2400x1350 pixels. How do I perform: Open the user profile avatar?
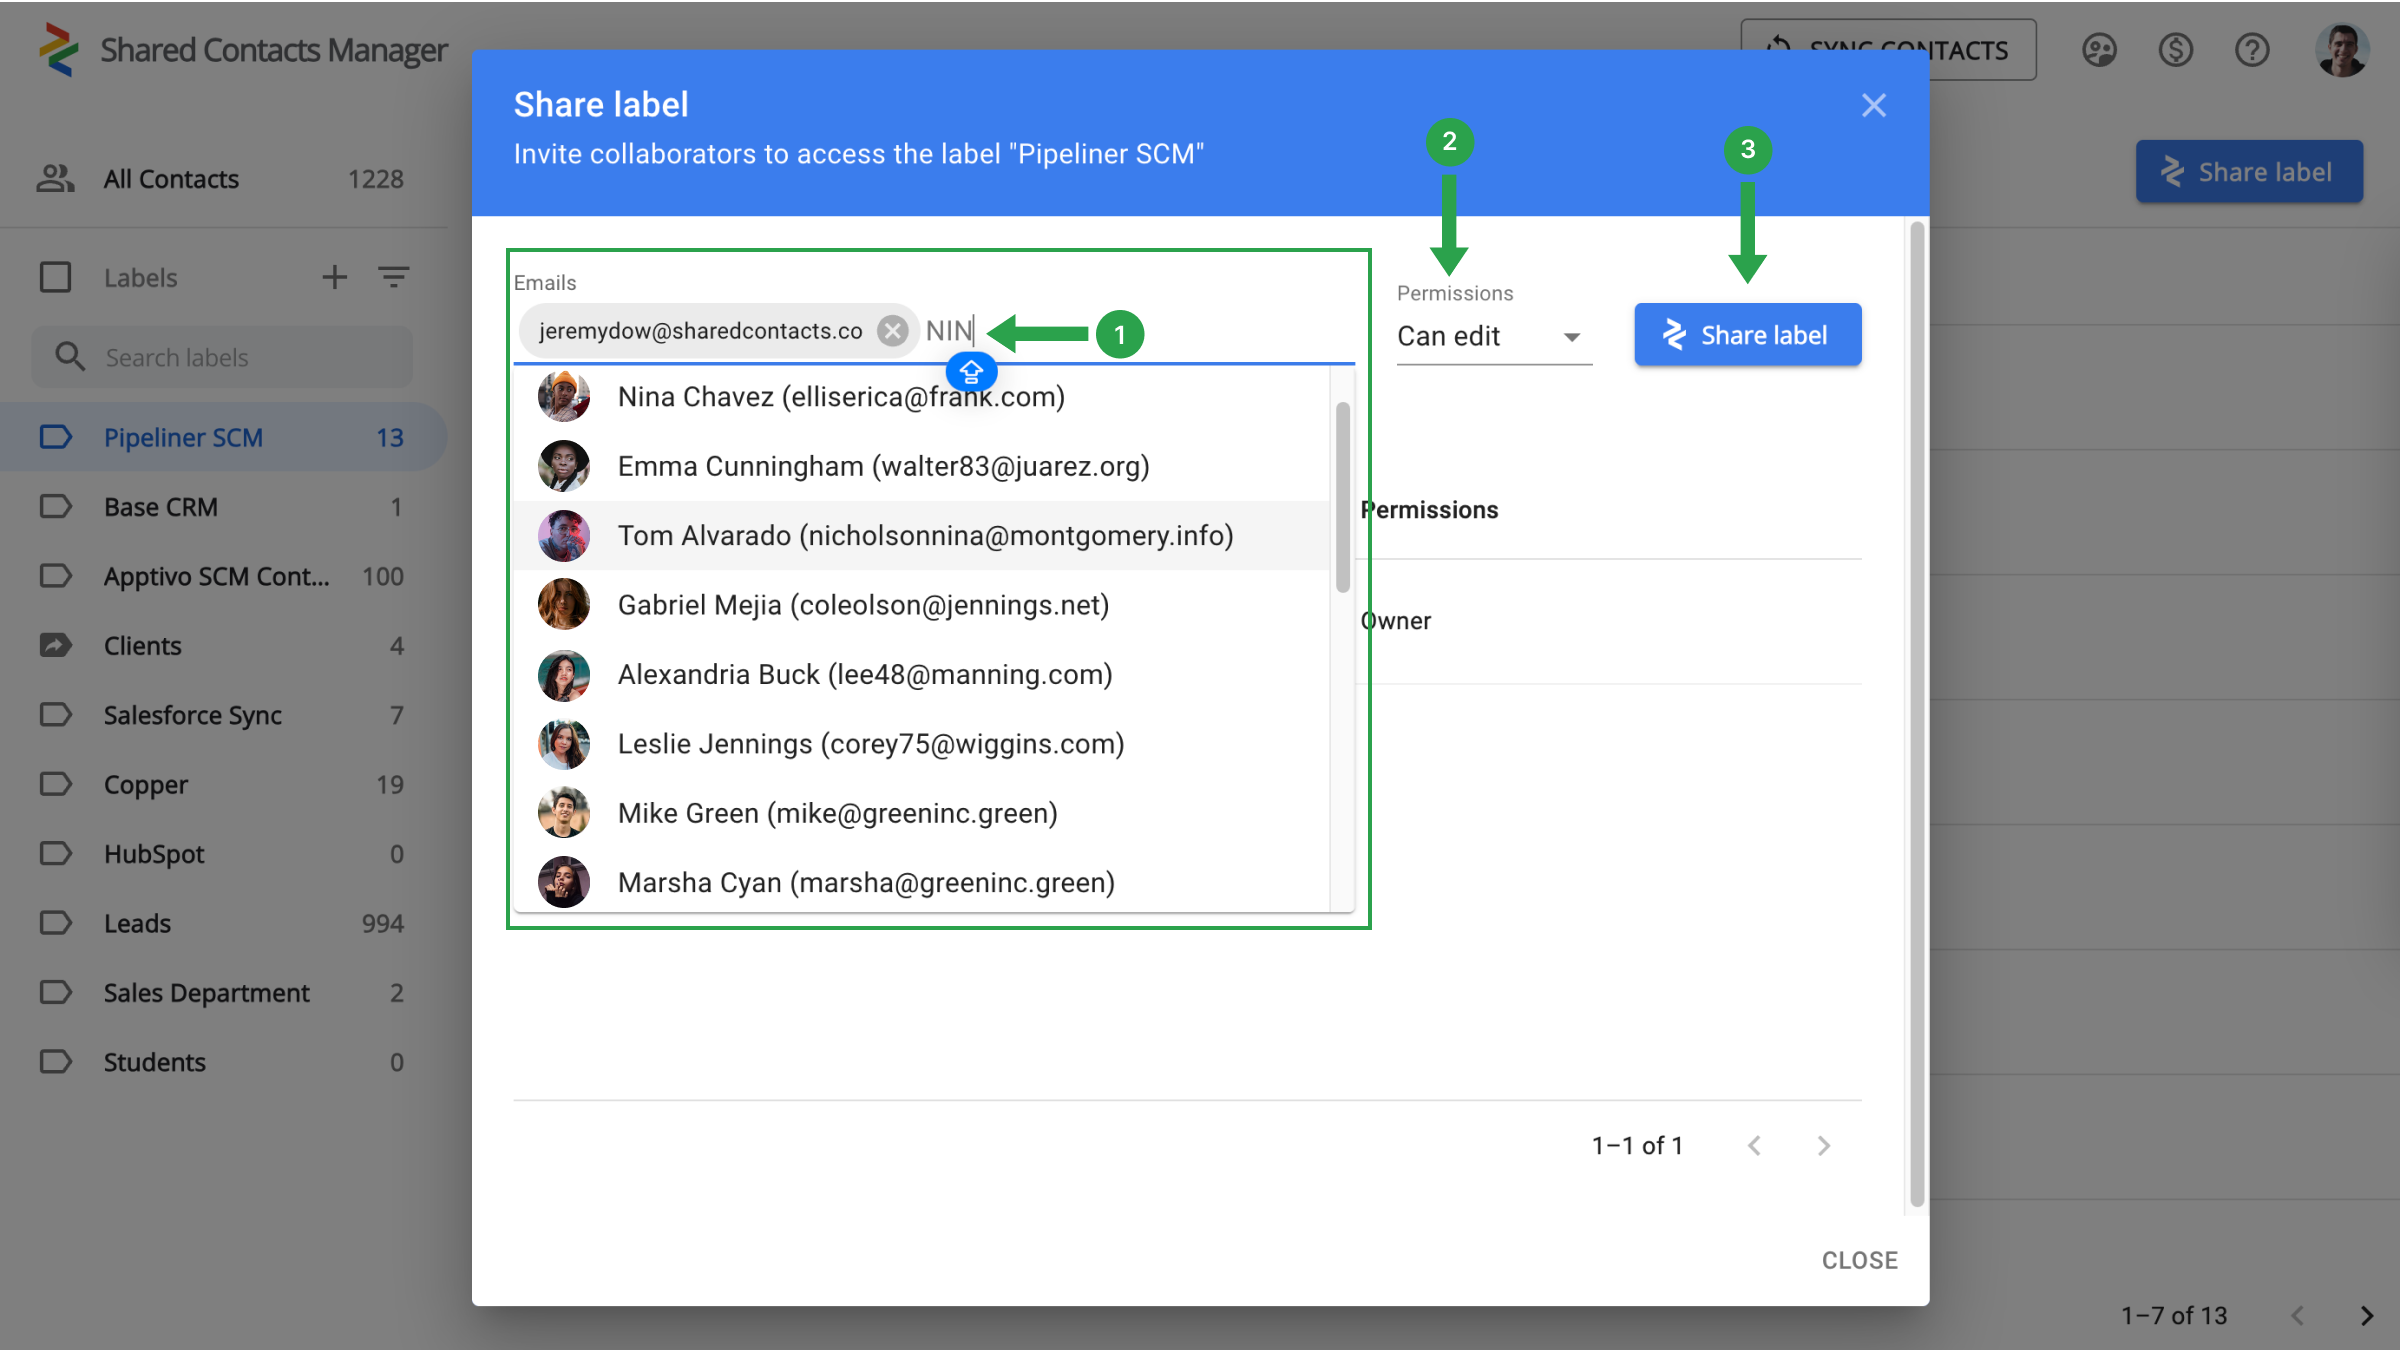tap(2341, 49)
